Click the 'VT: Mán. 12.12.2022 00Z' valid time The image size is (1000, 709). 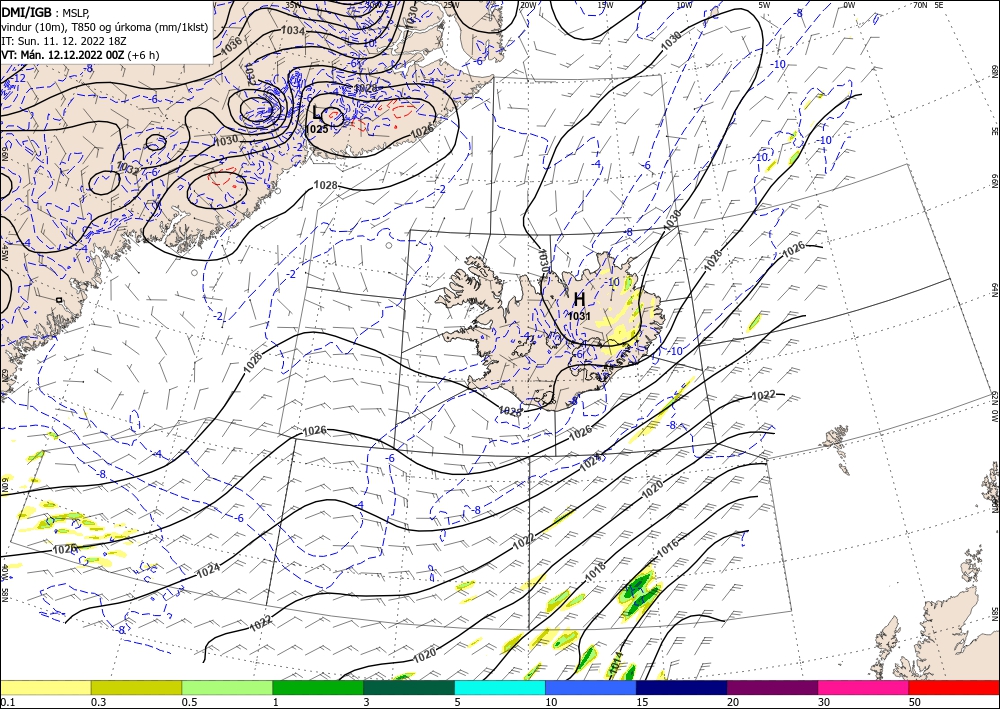[x=62, y=55]
